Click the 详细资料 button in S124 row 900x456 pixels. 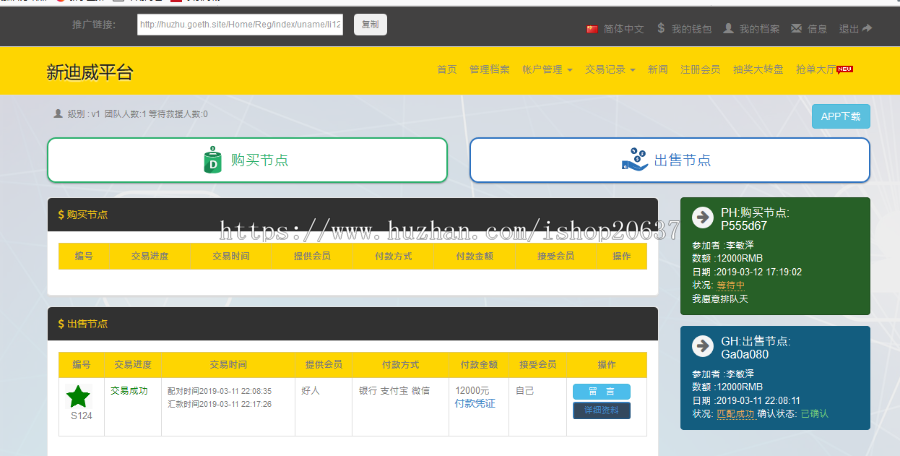click(602, 410)
